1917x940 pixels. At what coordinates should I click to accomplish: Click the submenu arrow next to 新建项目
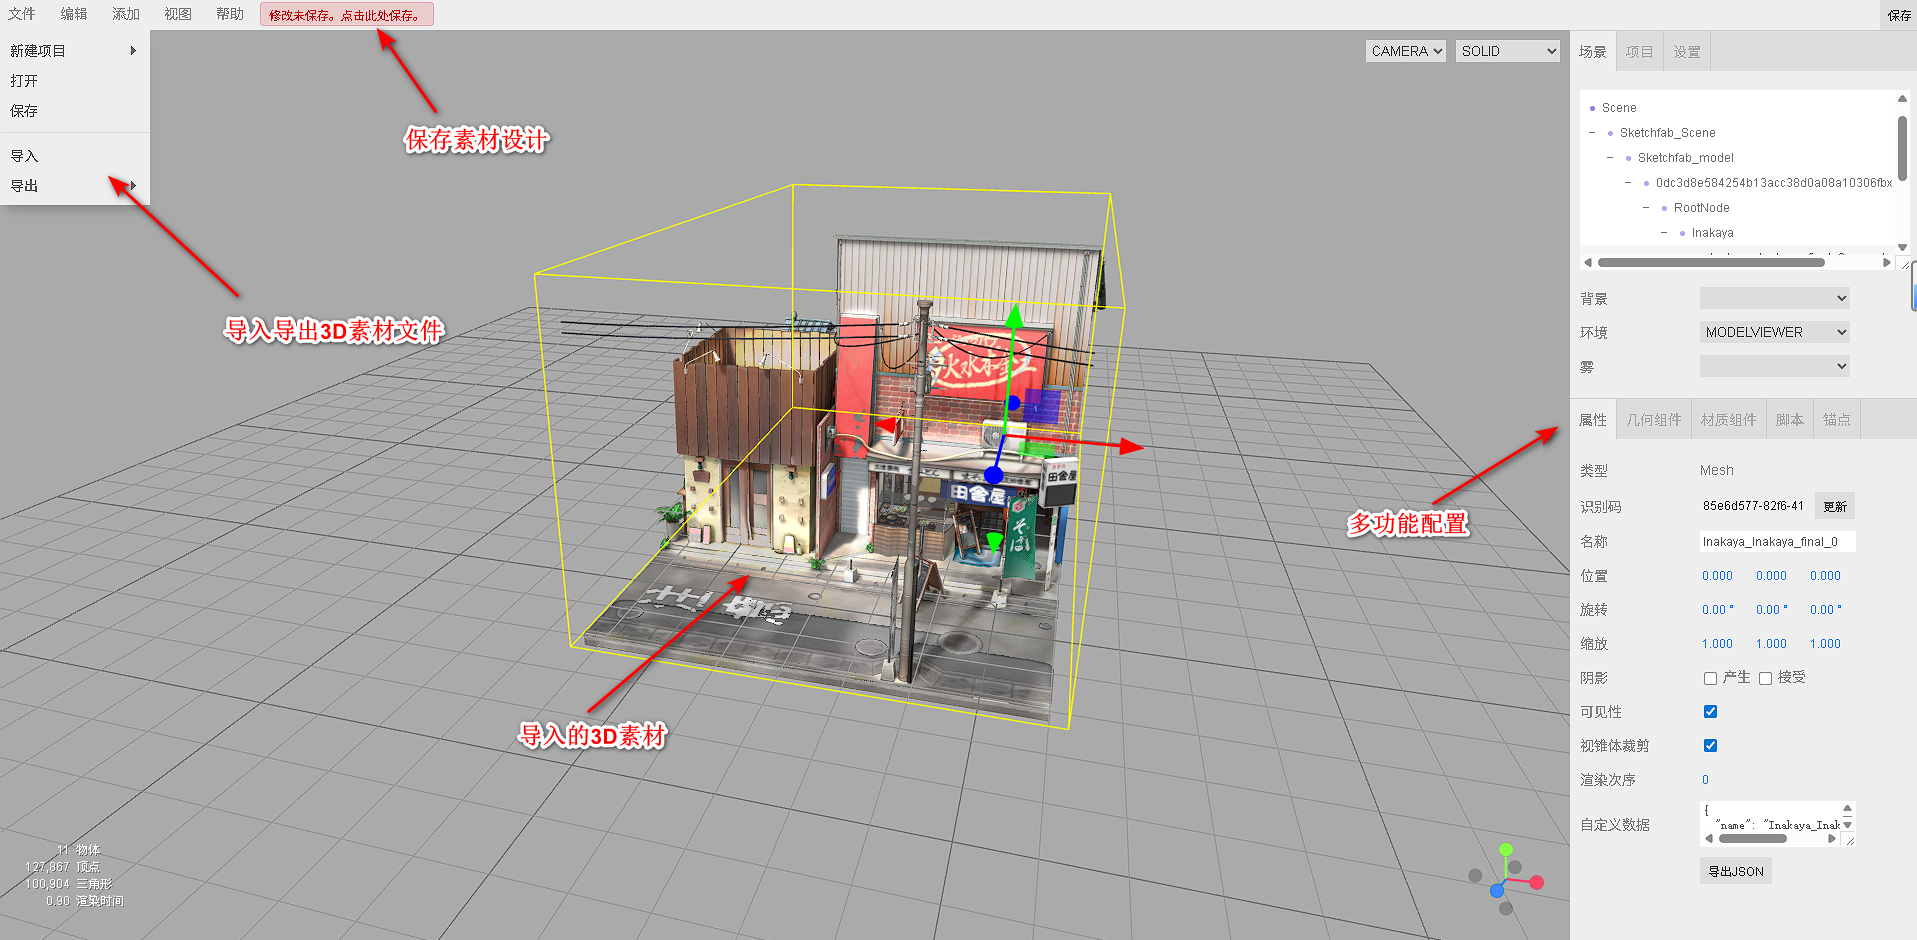133,51
